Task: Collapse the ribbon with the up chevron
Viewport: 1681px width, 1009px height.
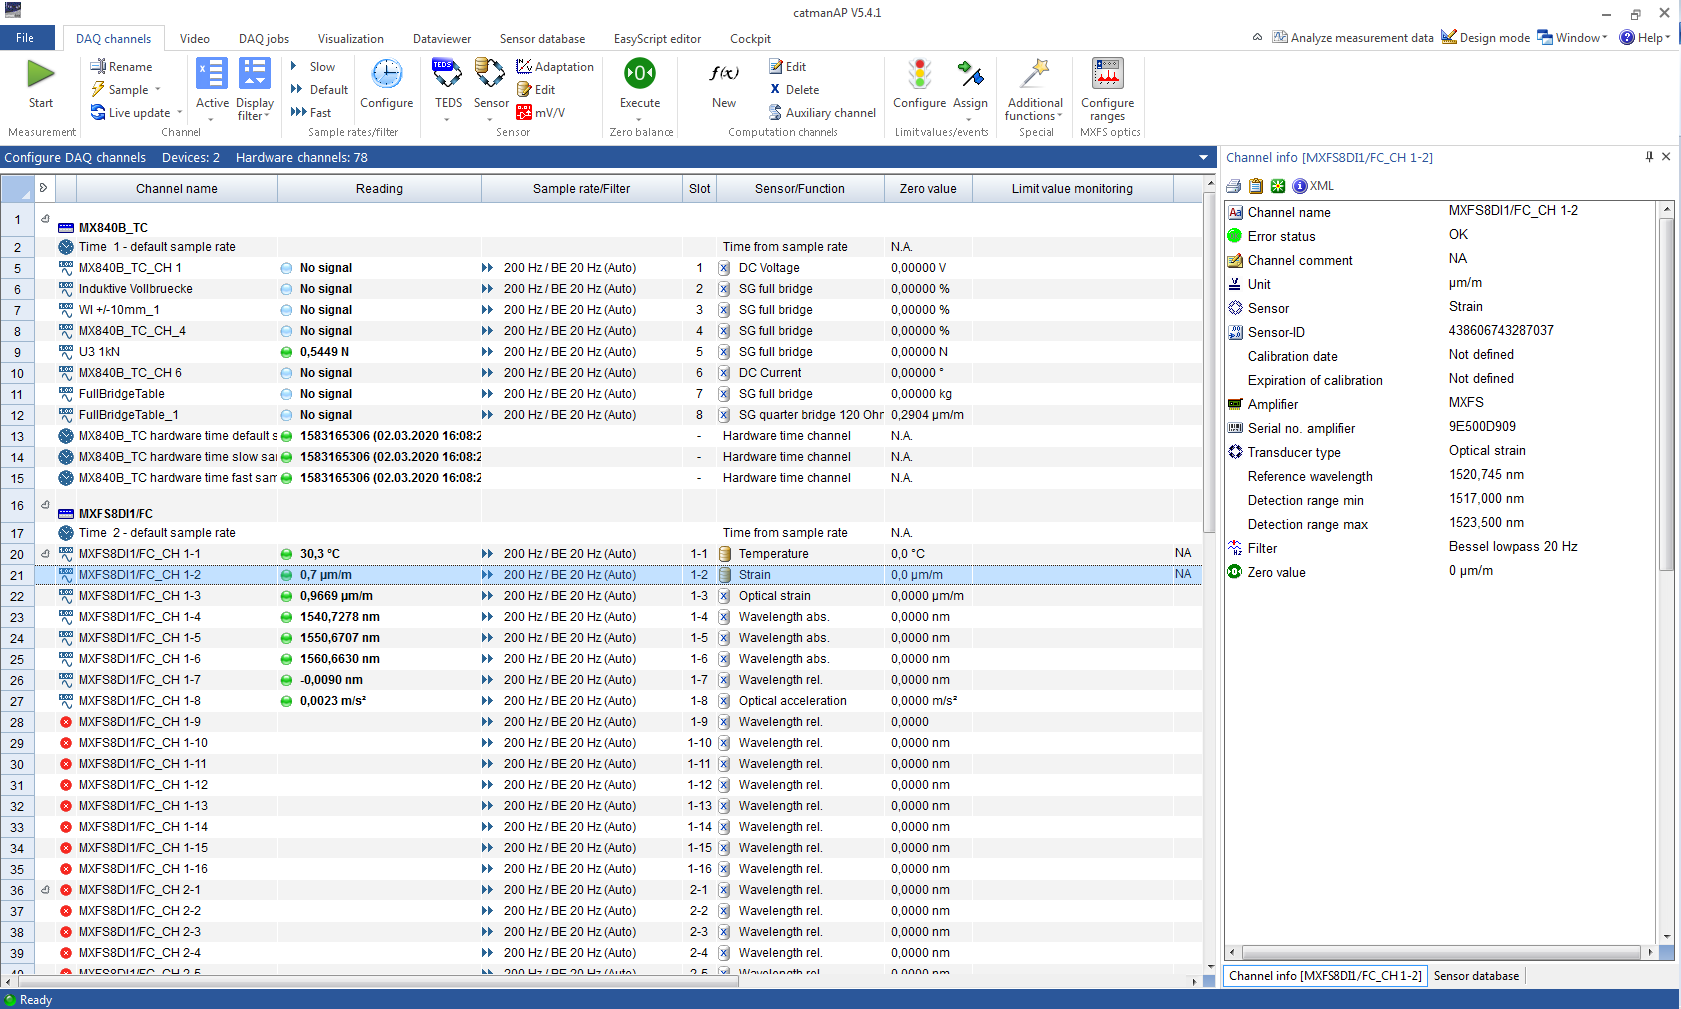Action: point(1257,37)
